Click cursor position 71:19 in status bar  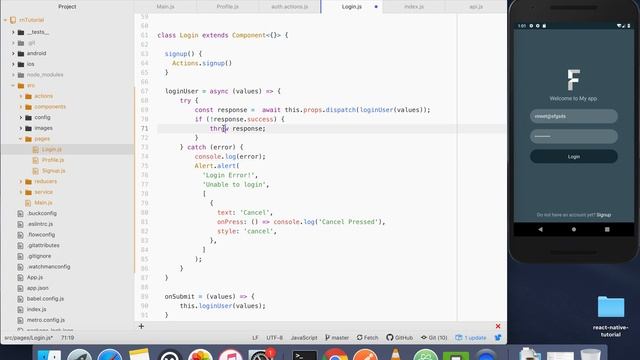[67, 338]
